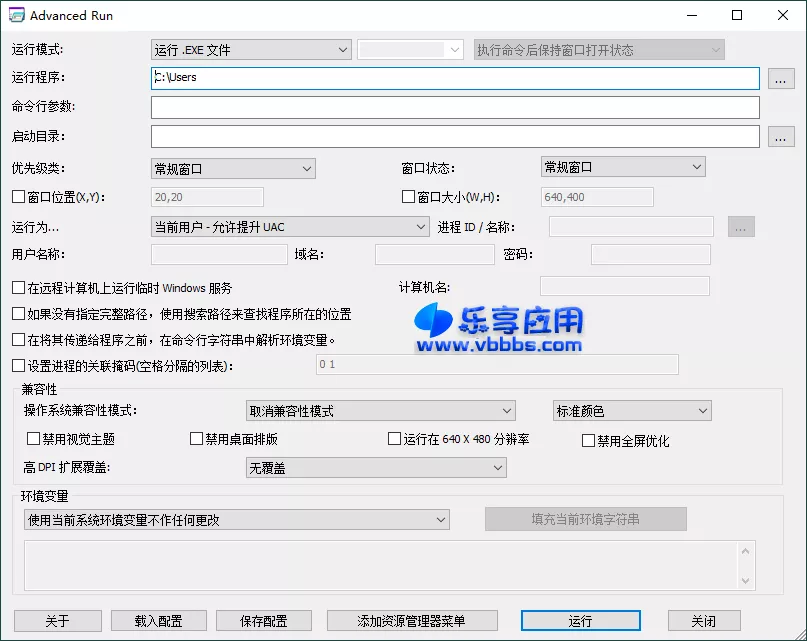This screenshot has width=807, height=641.
Task: Check the 禁用全屏优化 option
Action: (587, 439)
